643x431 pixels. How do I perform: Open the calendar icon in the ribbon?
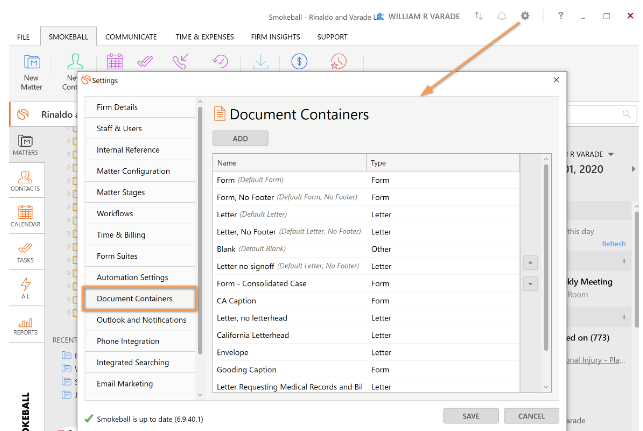click(115, 61)
